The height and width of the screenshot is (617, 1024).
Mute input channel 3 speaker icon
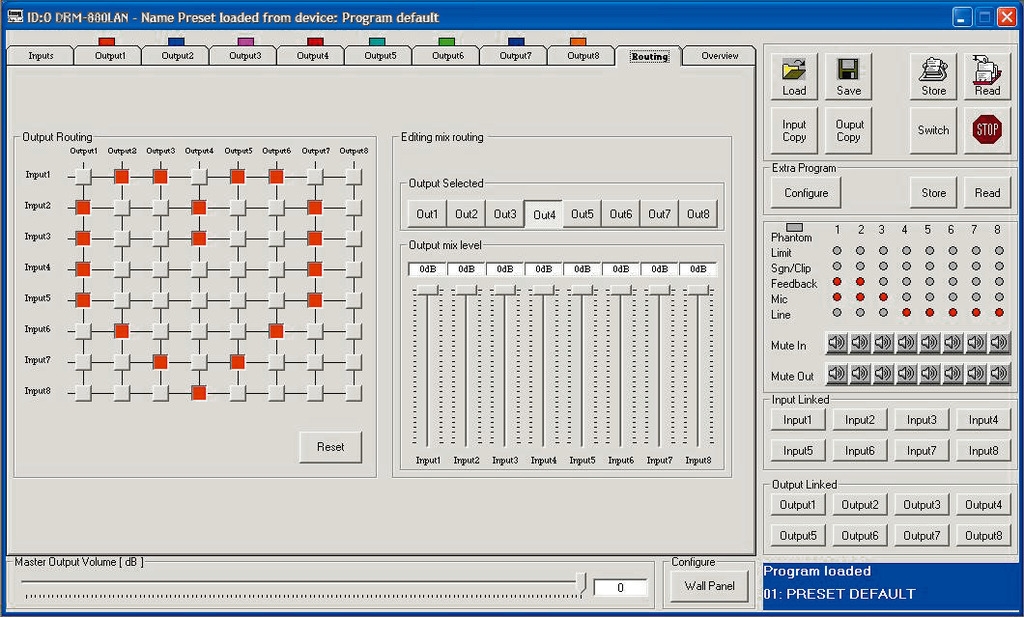point(883,342)
